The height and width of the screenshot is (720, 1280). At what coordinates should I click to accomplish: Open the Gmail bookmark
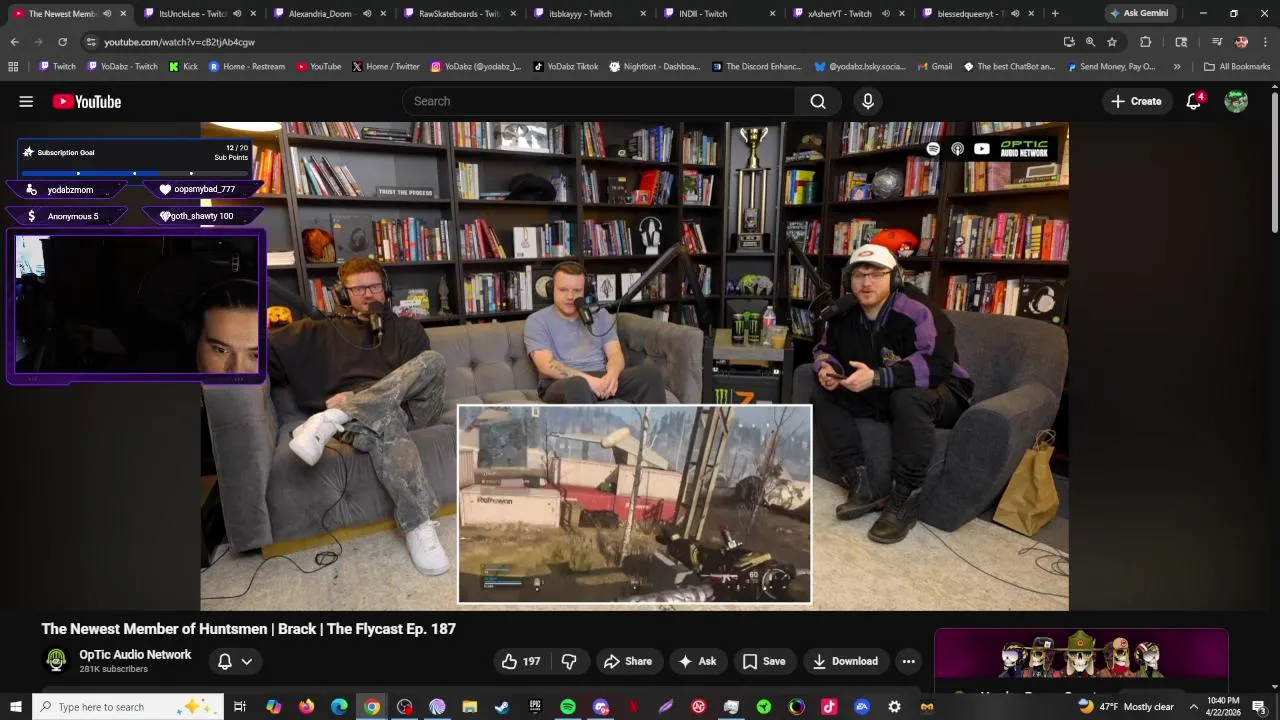coord(934,67)
